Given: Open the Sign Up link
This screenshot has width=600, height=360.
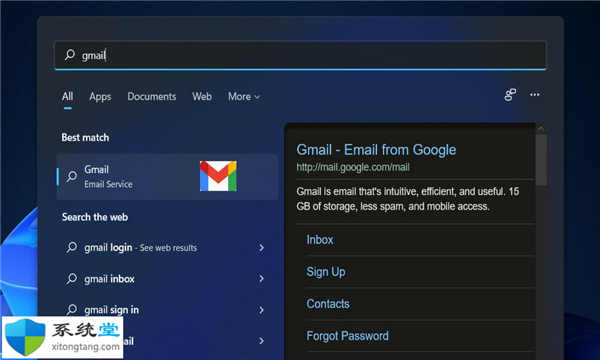Looking at the screenshot, I should (326, 272).
